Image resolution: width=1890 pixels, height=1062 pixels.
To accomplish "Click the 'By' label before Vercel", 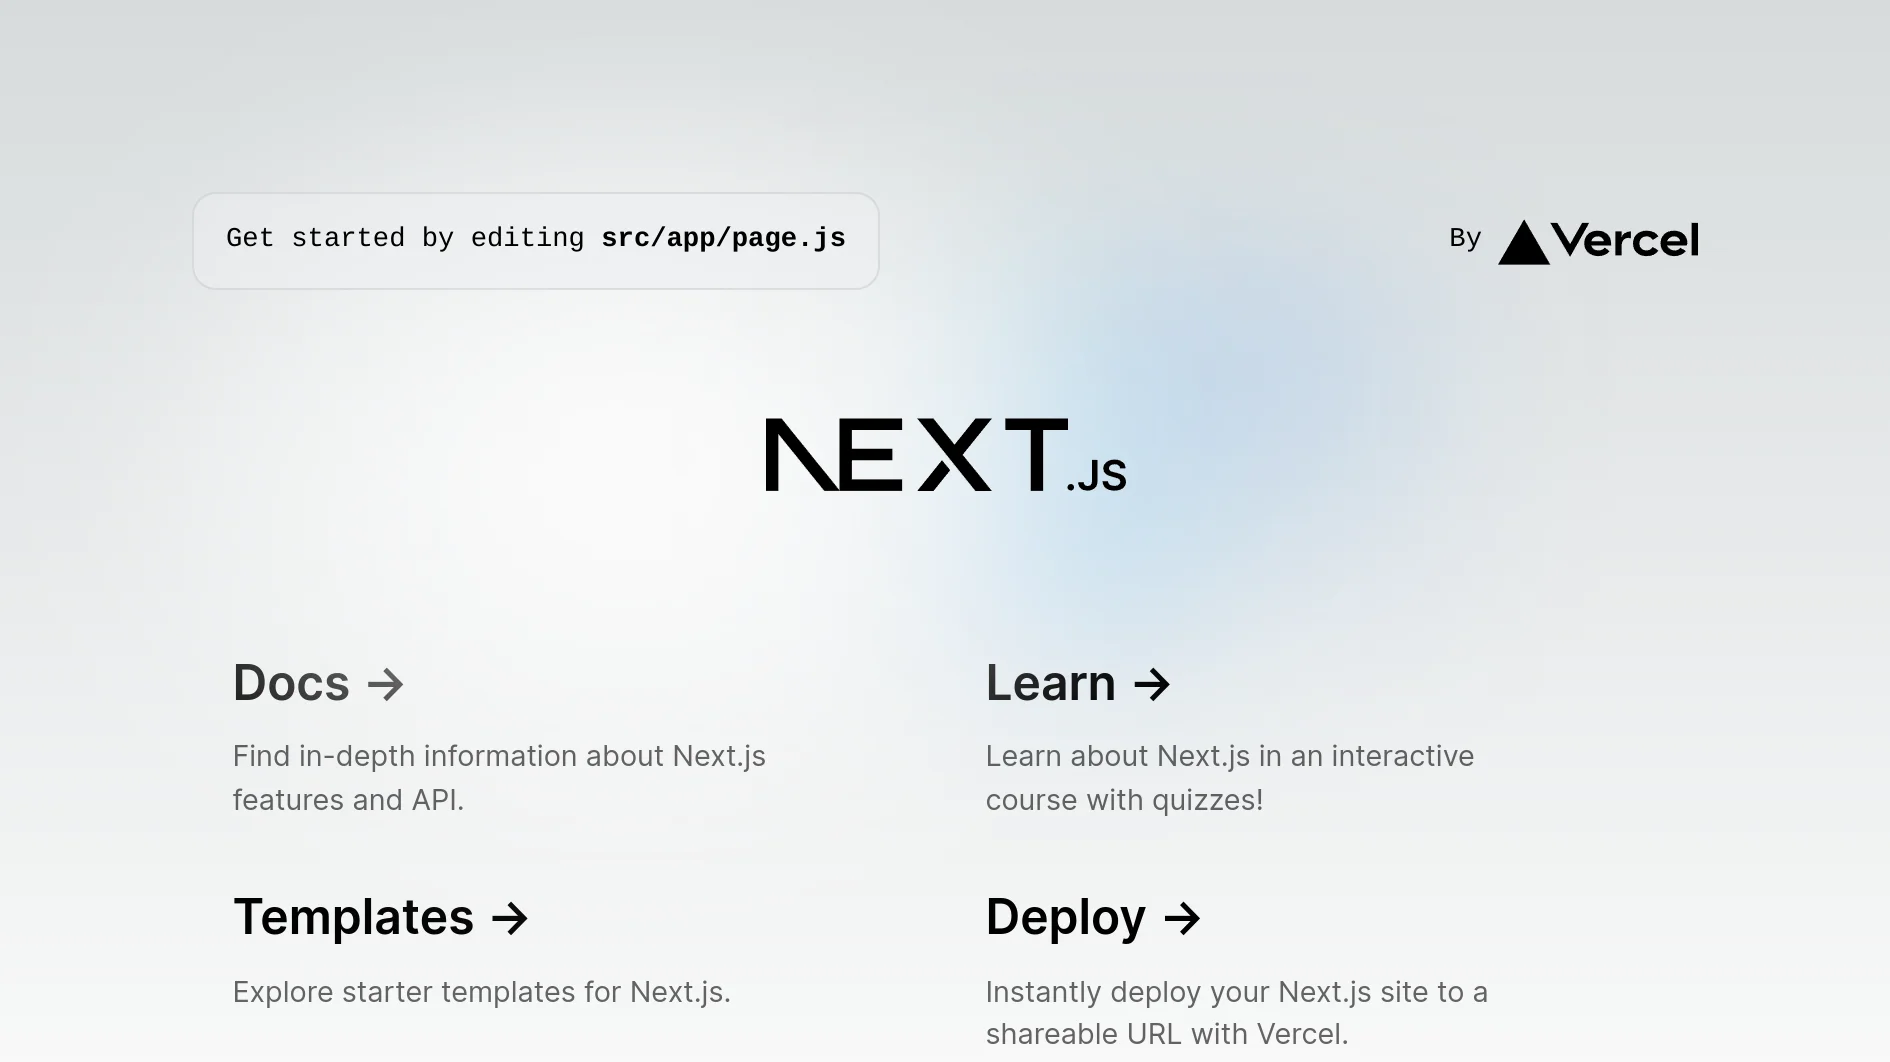I will (x=1465, y=238).
